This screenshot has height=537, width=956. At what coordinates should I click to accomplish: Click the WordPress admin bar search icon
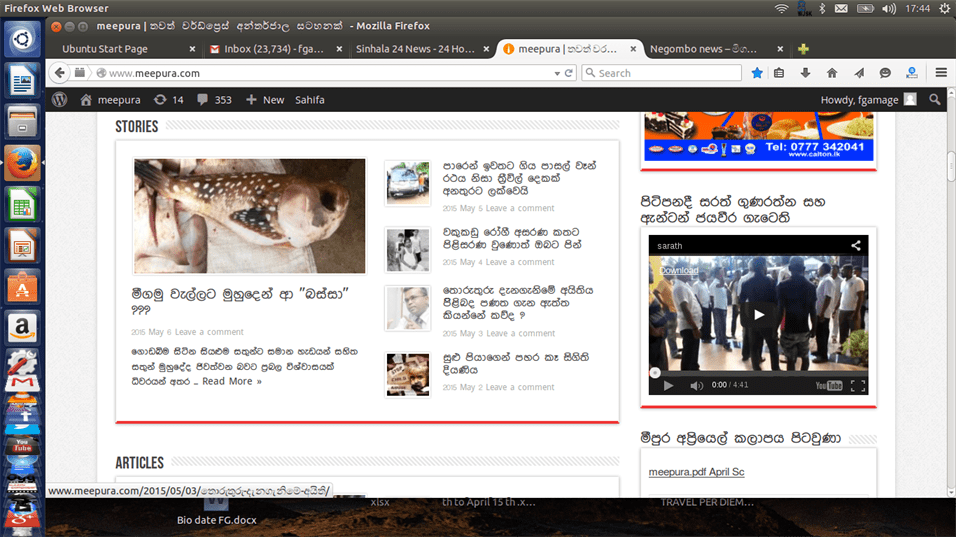934,99
